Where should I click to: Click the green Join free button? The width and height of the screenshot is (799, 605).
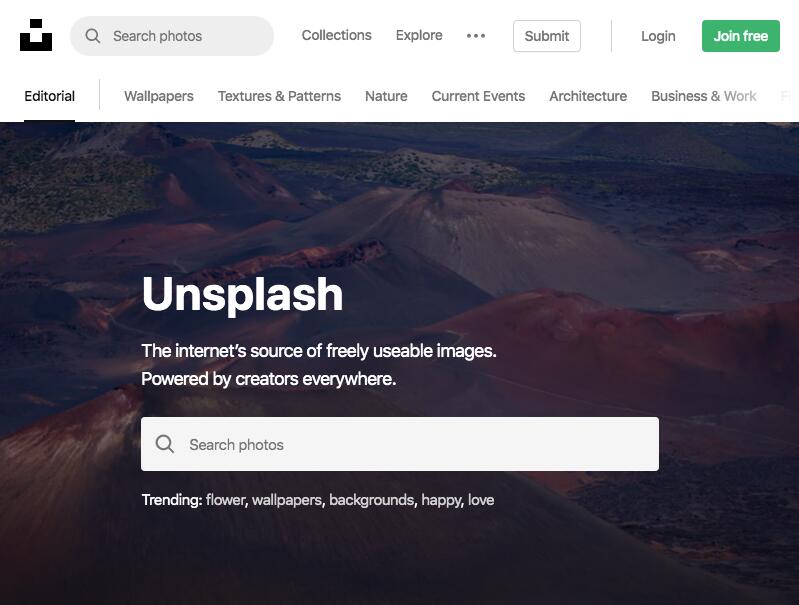[740, 36]
